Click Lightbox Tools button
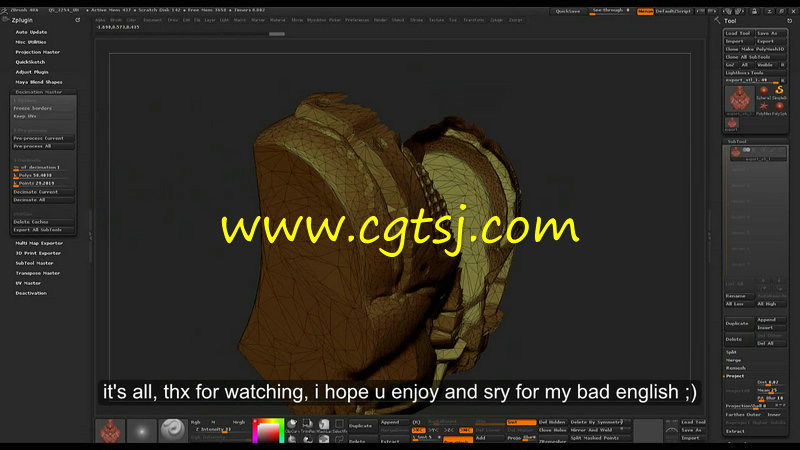 tap(755, 73)
